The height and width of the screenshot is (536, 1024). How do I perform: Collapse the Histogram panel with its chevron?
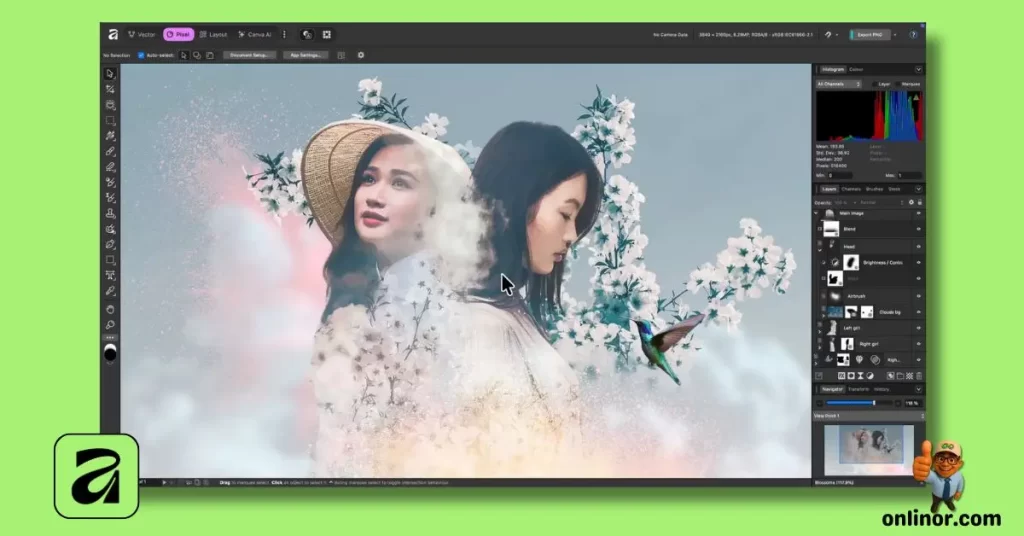coord(918,69)
